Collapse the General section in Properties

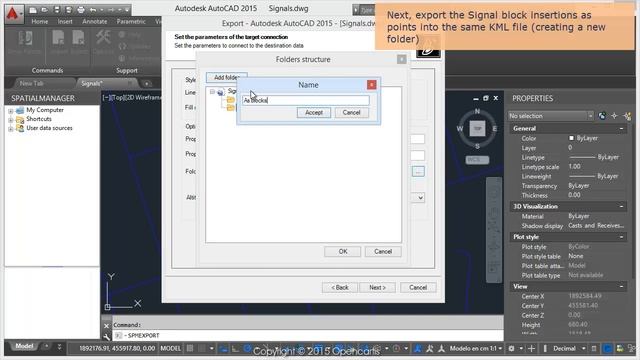(x=621, y=129)
